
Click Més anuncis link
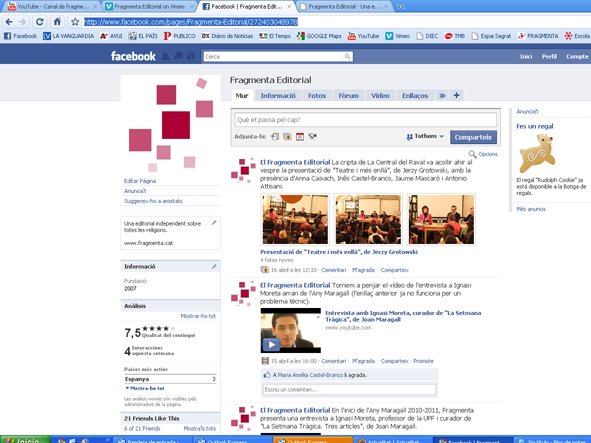point(531,209)
